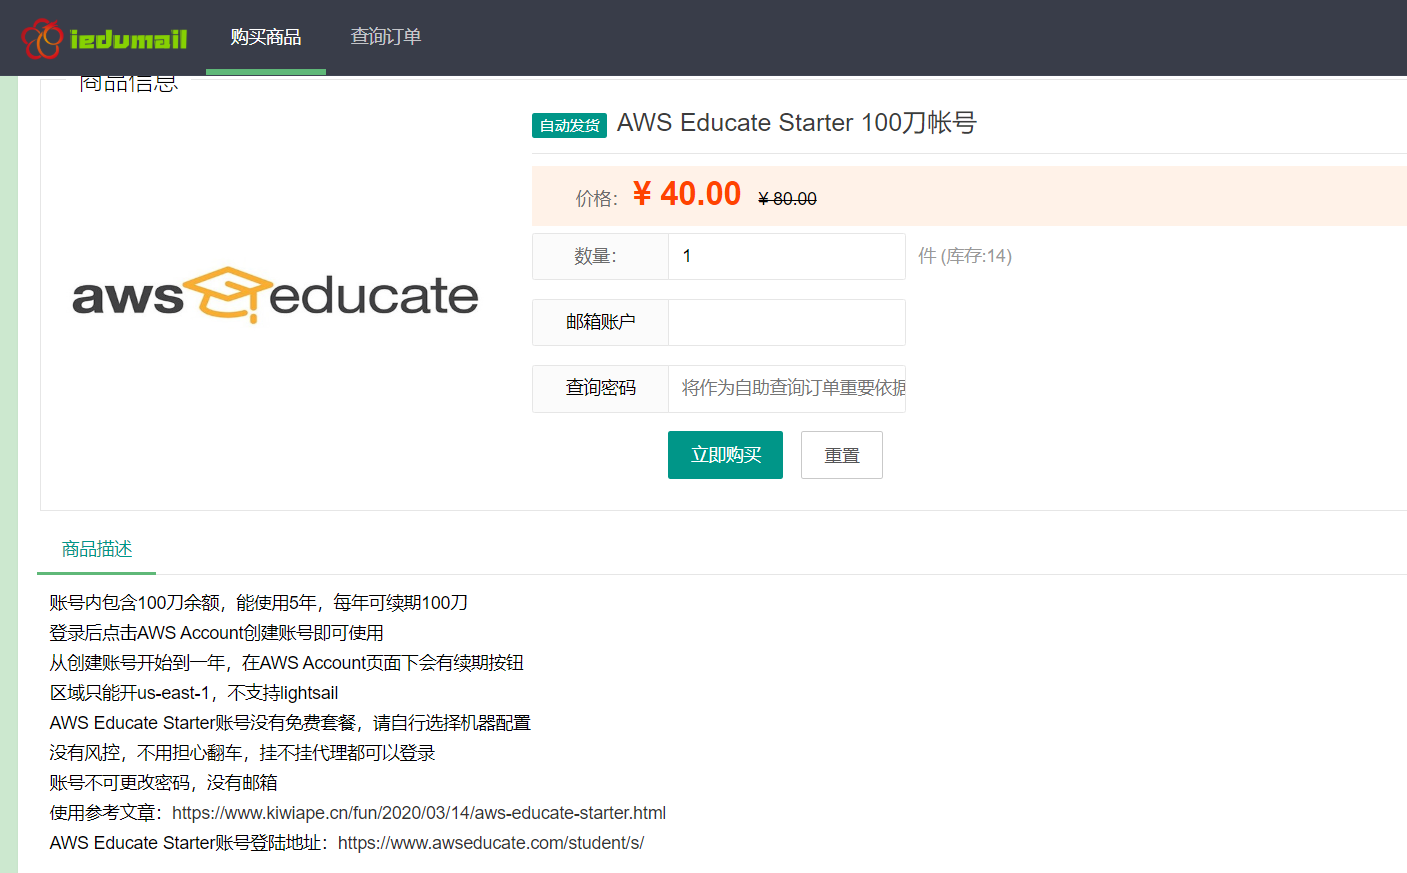Click the ¥ 40.00 price
This screenshot has height=873, width=1407.
(687, 194)
